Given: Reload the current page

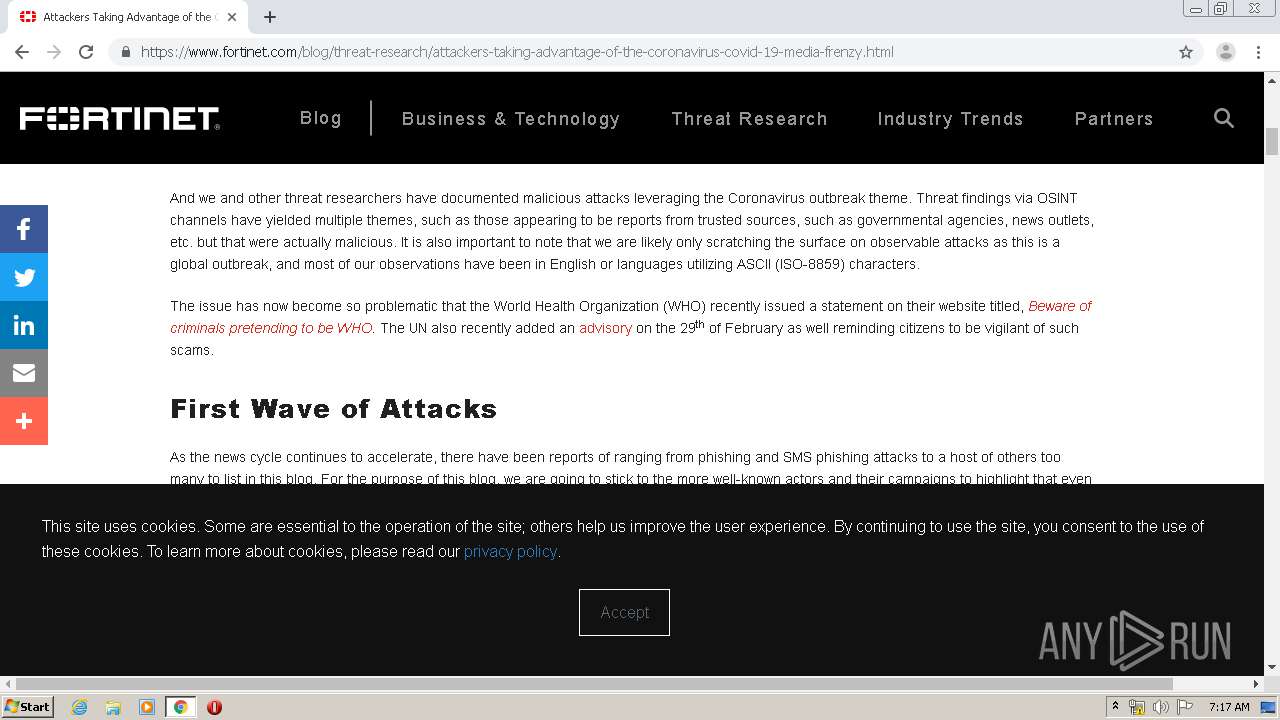Looking at the screenshot, I should (86, 52).
